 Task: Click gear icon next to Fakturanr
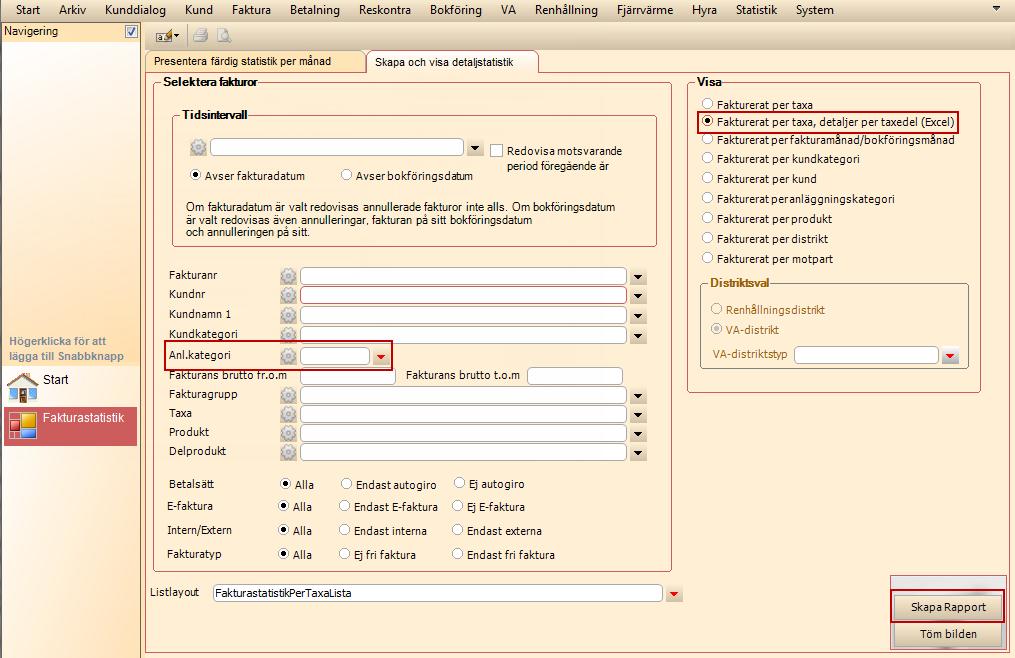(288, 277)
